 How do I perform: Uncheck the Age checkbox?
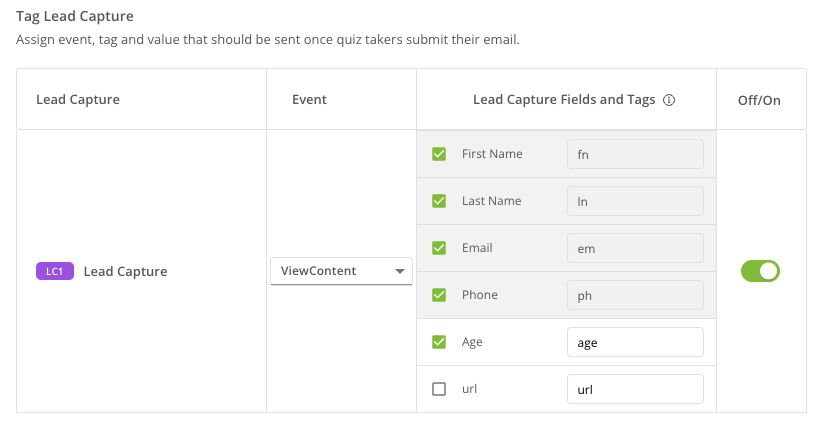[439, 342]
